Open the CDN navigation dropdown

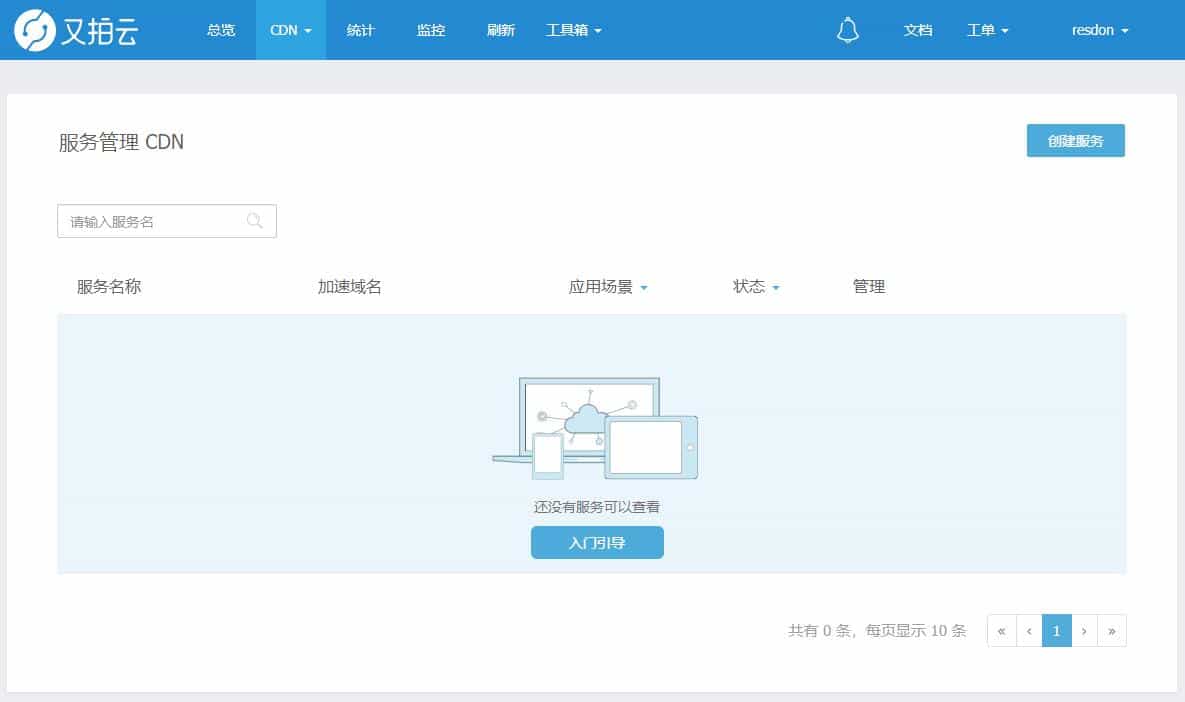pos(290,30)
